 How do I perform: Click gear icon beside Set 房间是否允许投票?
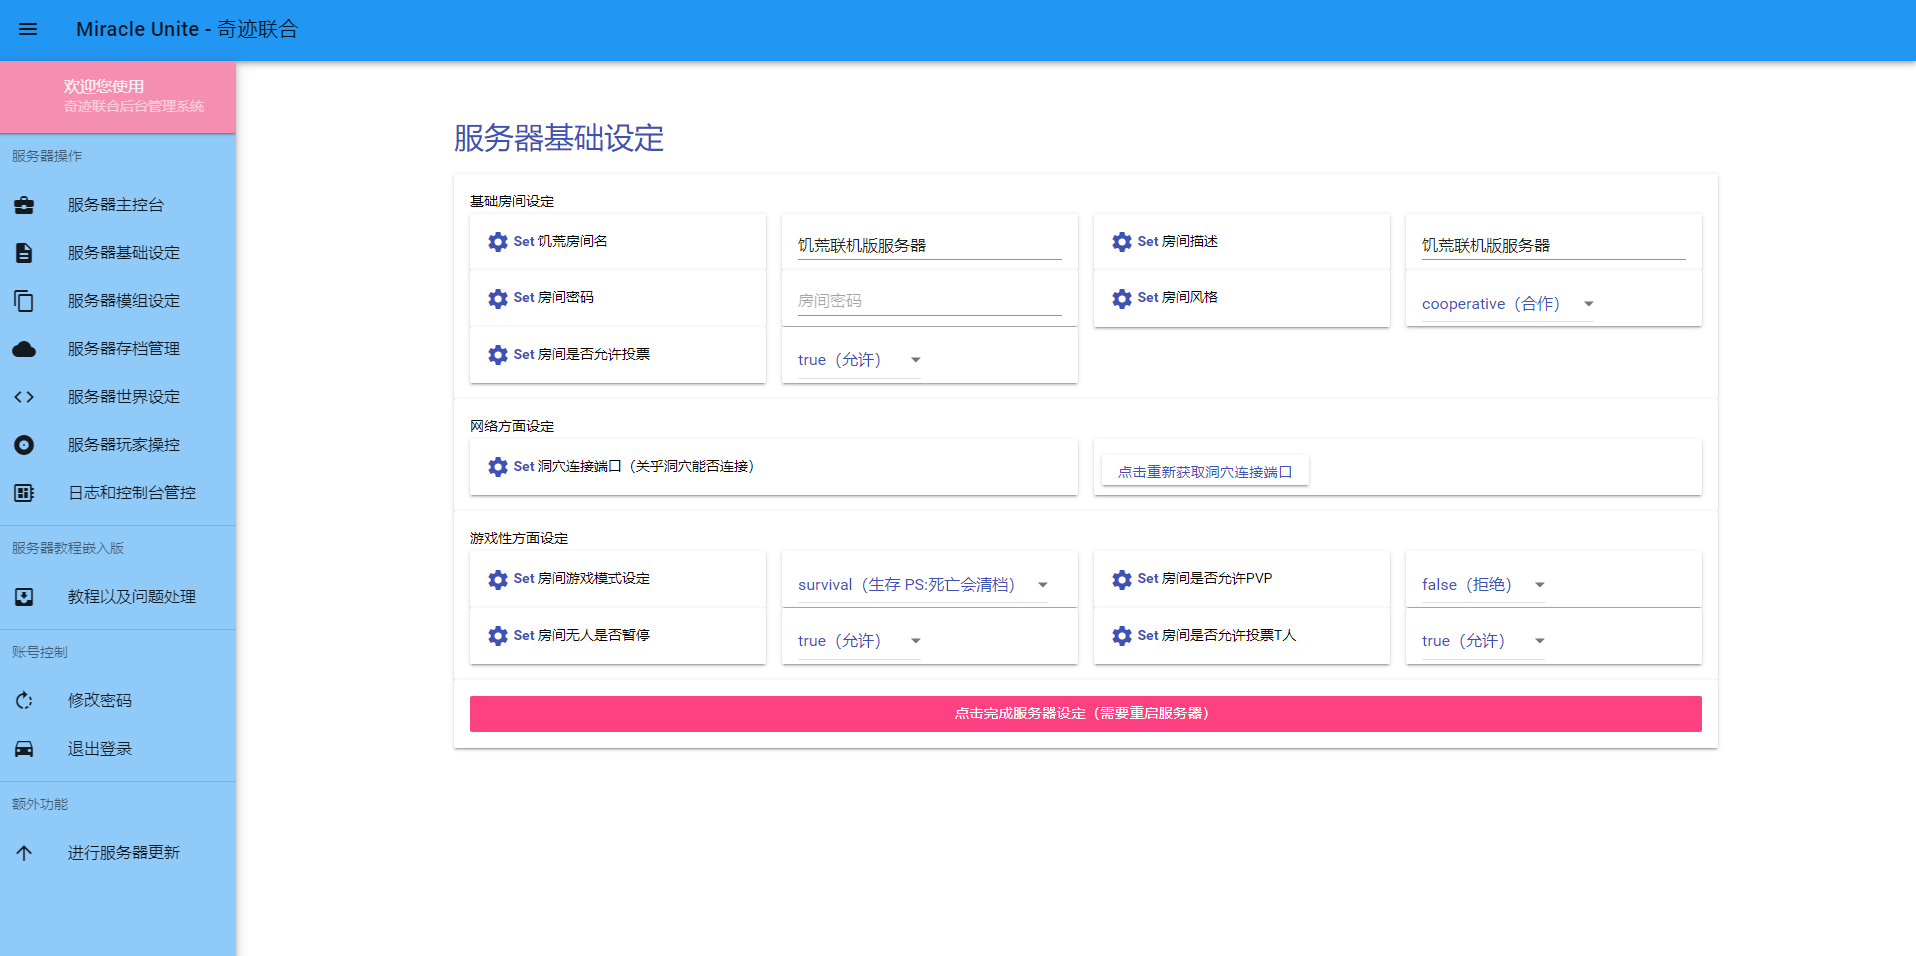498,355
